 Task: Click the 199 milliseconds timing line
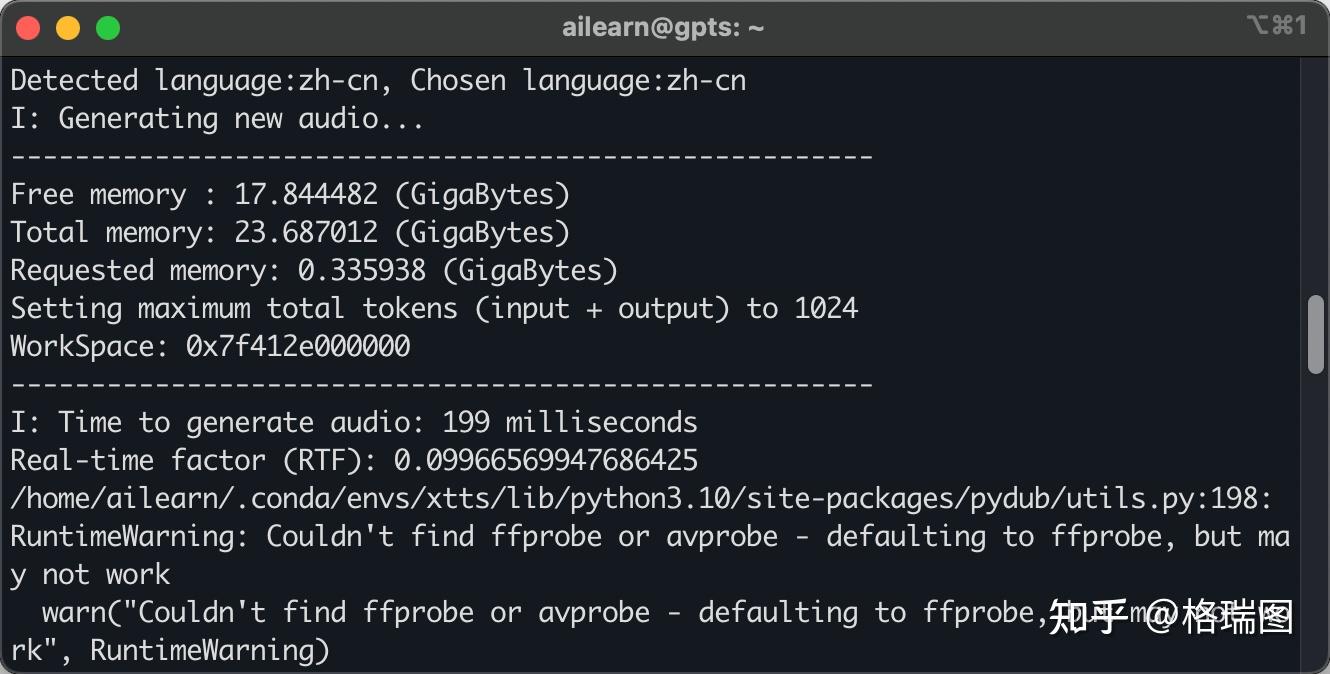click(354, 422)
